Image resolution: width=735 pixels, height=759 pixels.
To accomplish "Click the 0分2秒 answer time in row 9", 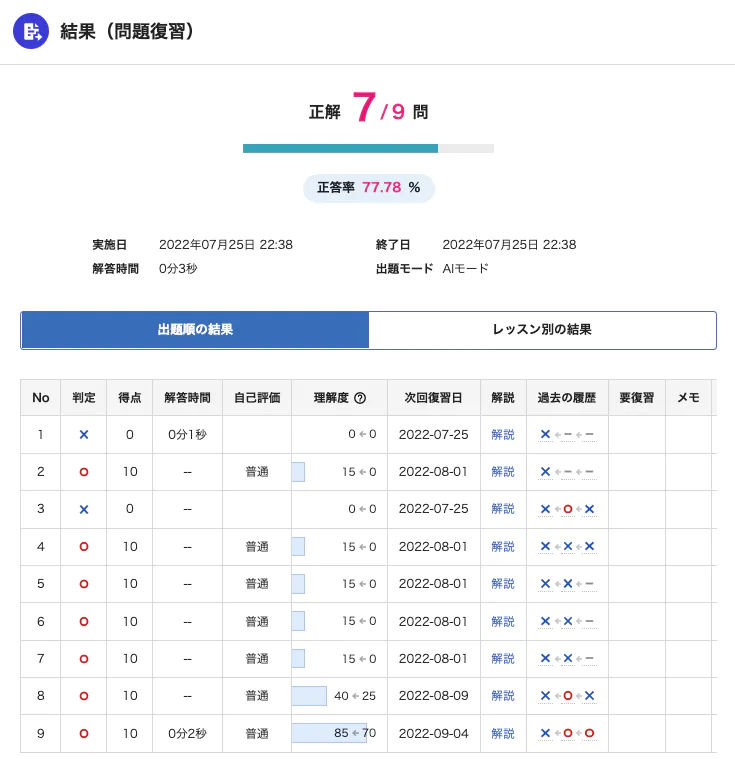I will tap(187, 734).
